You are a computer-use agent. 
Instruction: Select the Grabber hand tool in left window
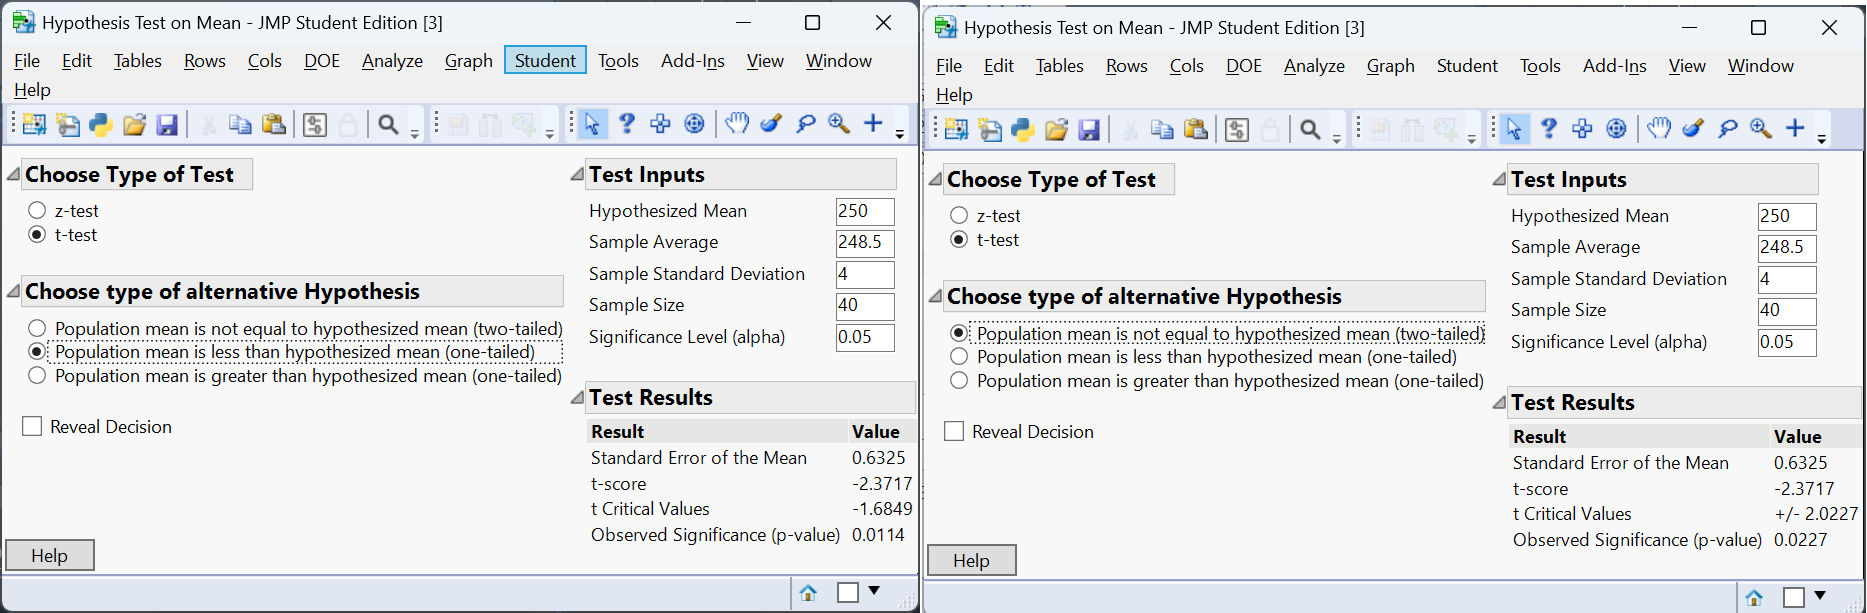[737, 123]
